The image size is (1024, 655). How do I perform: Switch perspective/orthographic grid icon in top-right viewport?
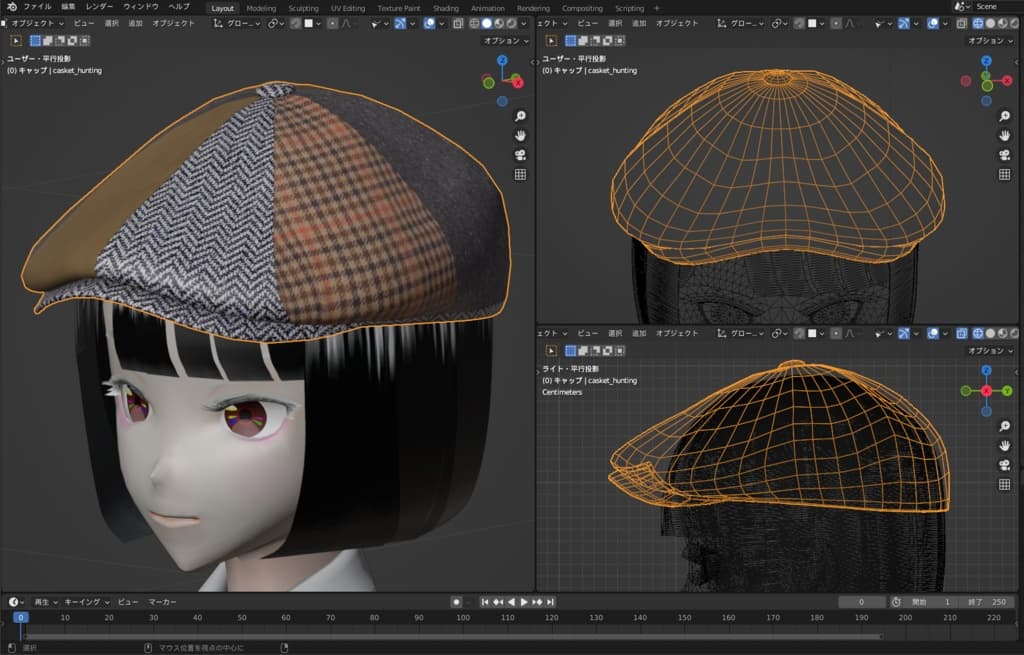pos(1005,175)
